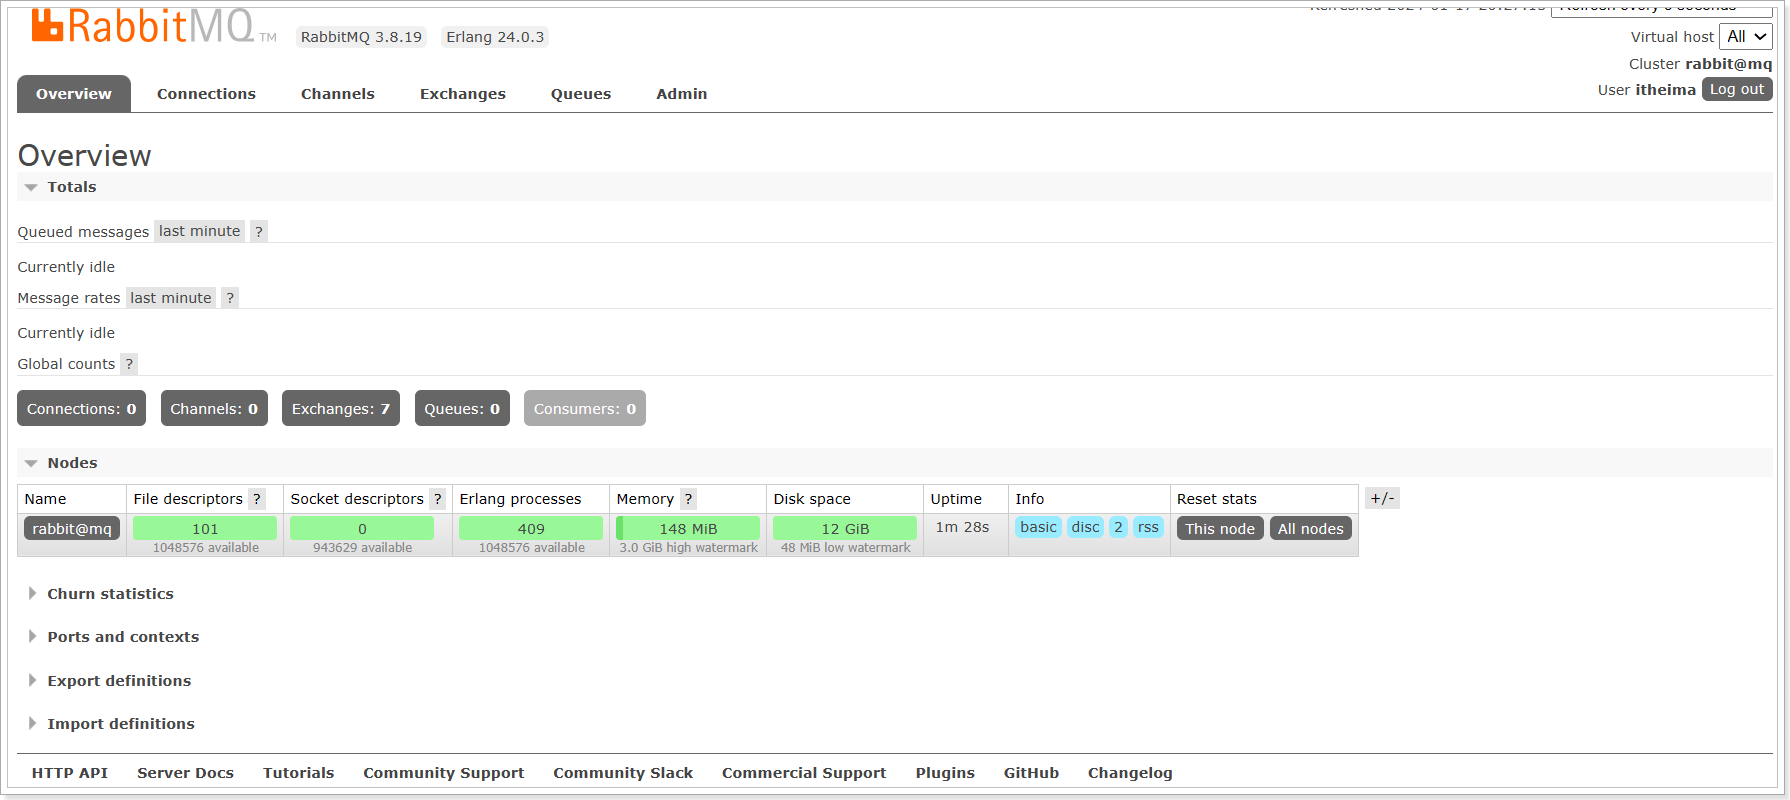Open help for Message rates
1790x800 pixels.
pos(230,298)
